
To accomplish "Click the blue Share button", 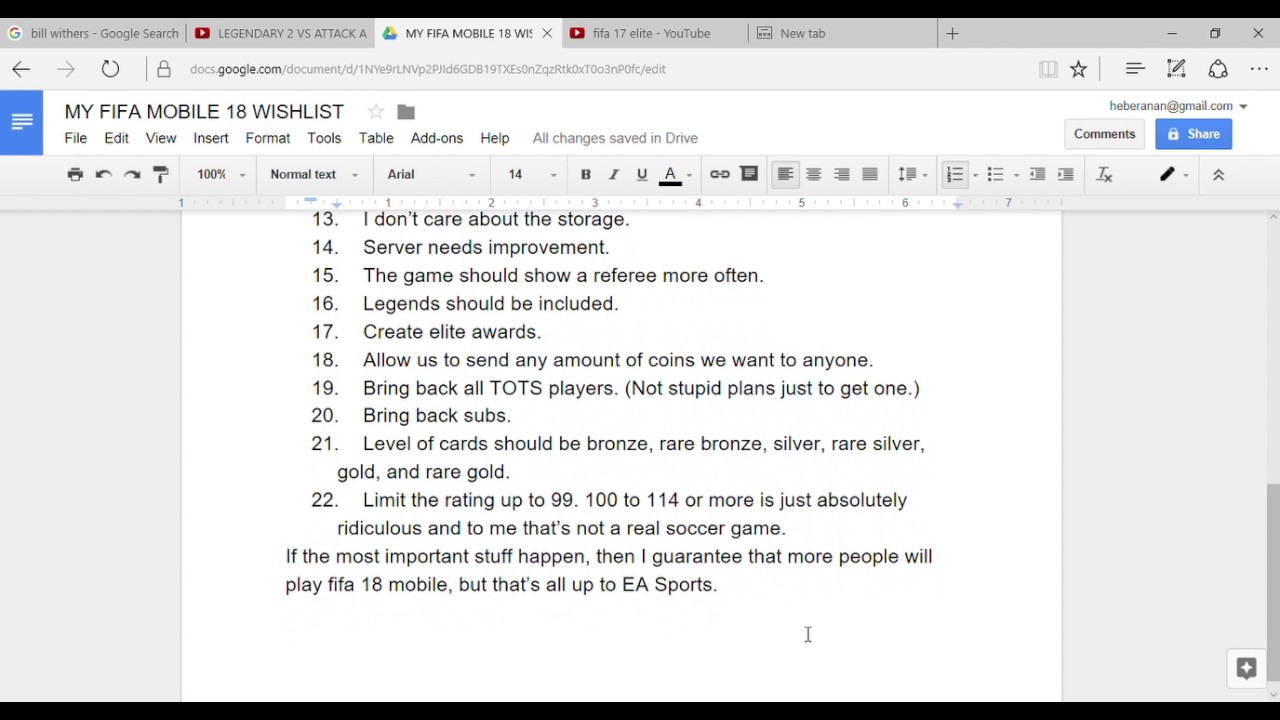I will coord(1194,134).
